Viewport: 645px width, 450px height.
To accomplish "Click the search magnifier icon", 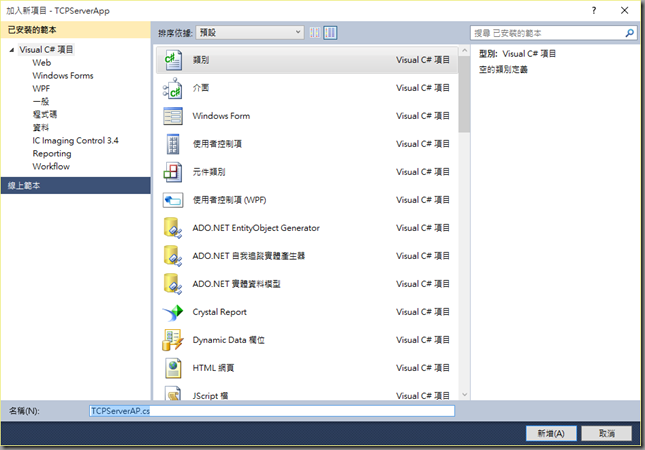I will tap(629, 33).
